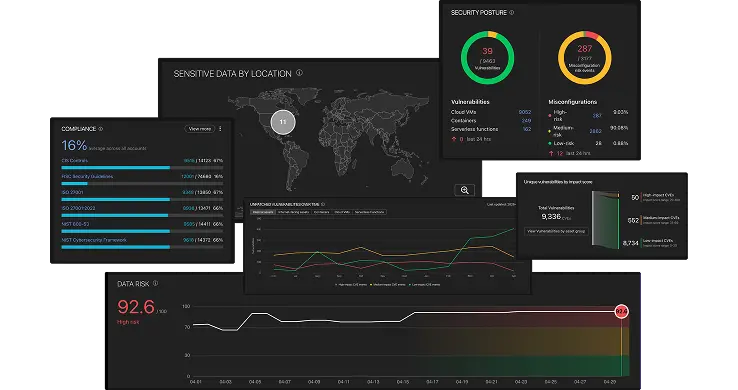Click the 92.4 marker on Data Risk chart
738x390 pixels.
tap(621, 311)
